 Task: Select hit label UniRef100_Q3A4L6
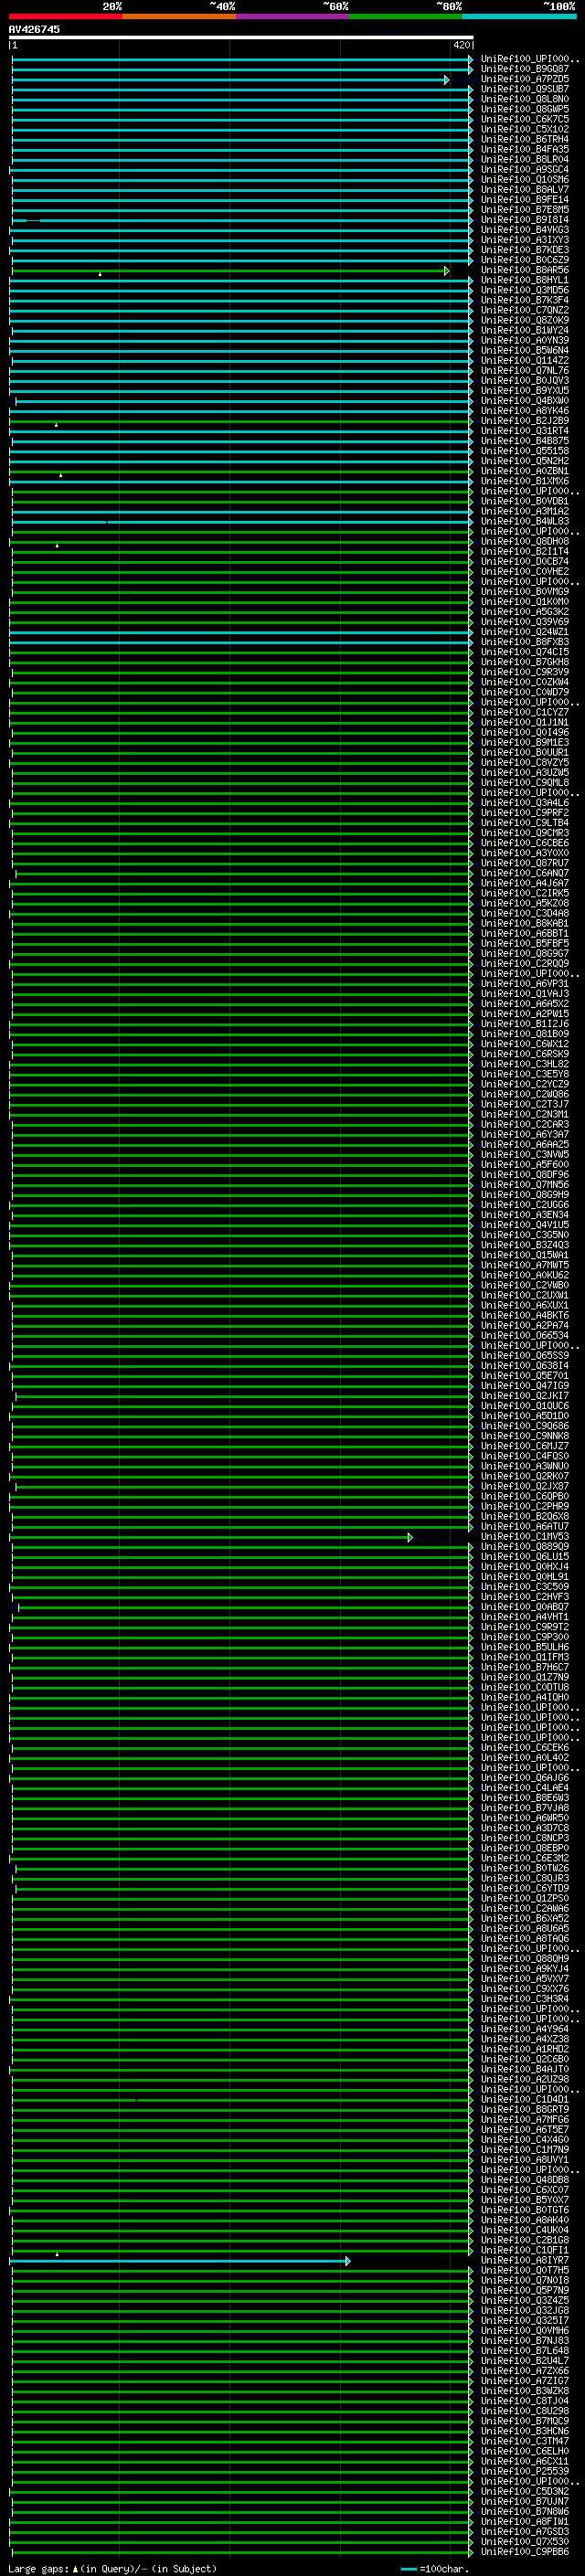click(525, 803)
